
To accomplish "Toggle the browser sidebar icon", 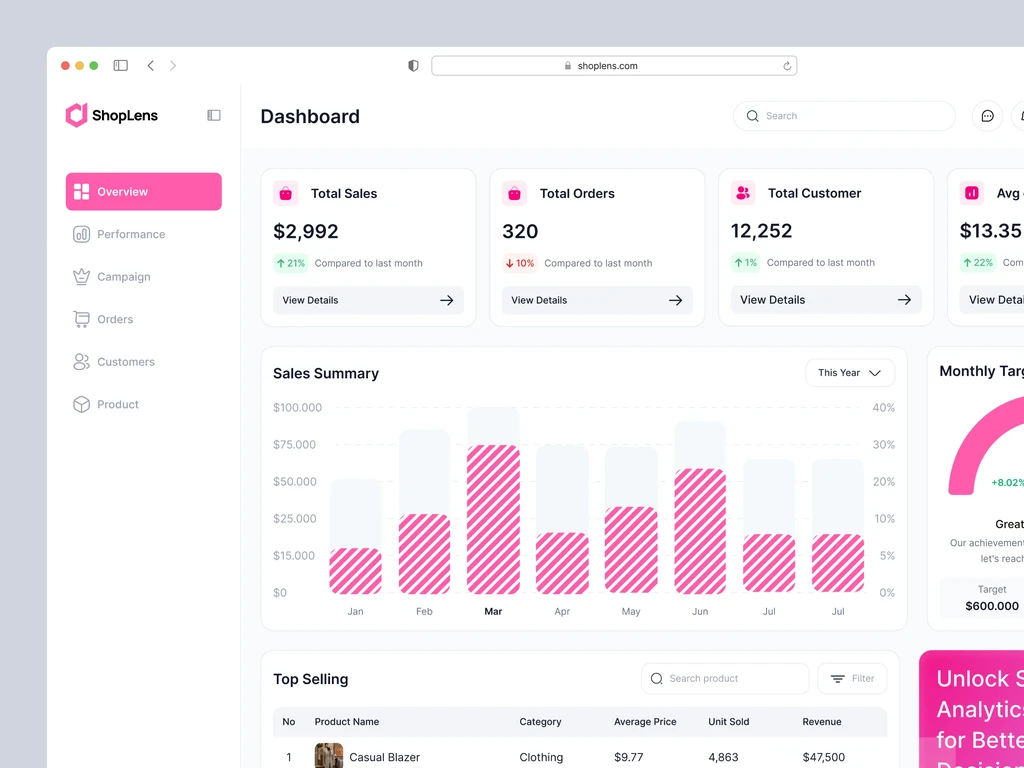I will [x=121, y=65].
